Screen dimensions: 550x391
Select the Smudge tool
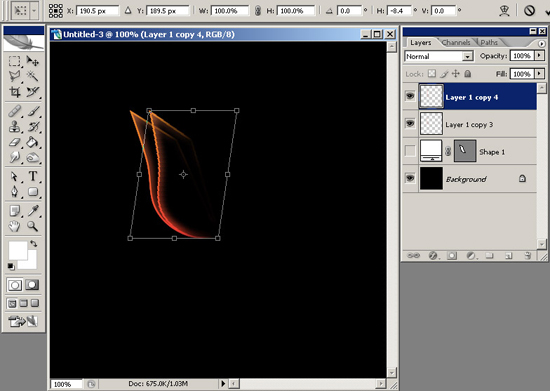coord(14,157)
